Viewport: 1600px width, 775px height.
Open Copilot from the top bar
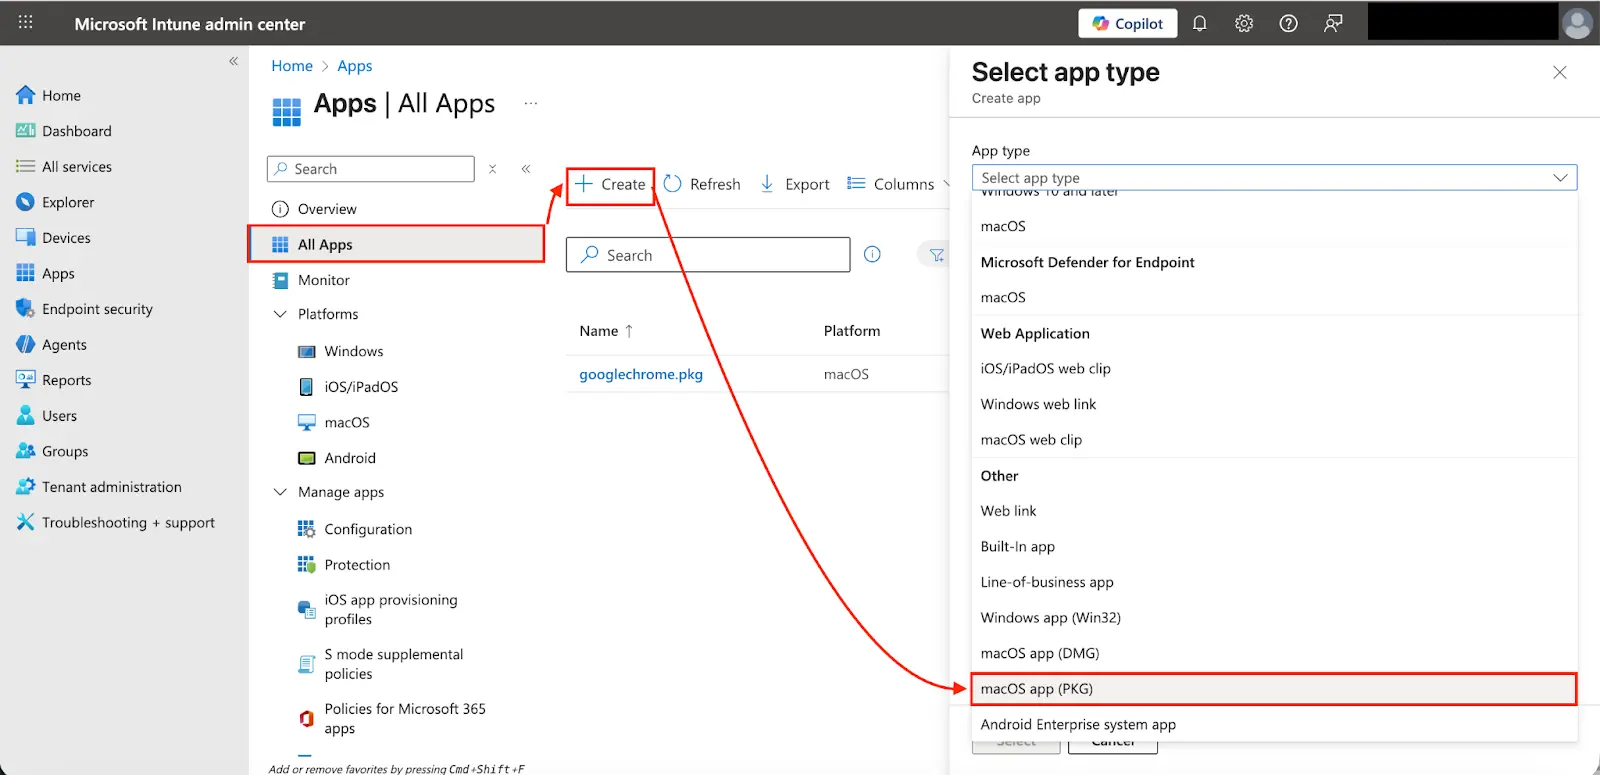(x=1127, y=23)
